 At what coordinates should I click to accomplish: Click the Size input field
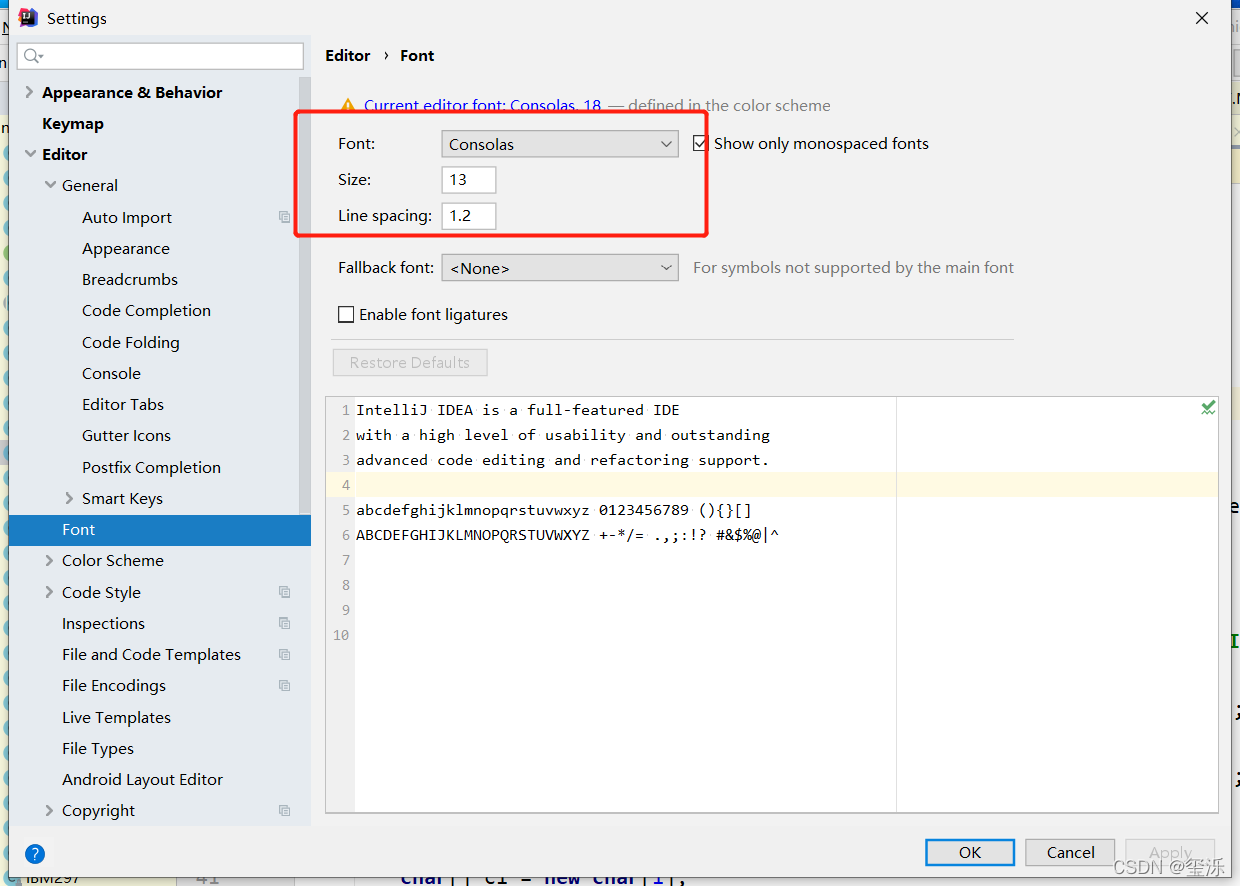(x=469, y=180)
